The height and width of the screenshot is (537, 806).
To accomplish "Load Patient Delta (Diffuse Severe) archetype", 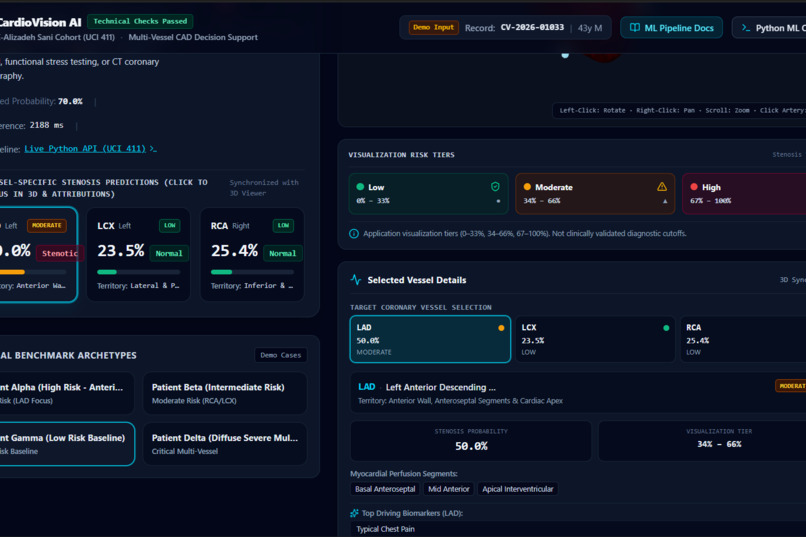I will (225, 444).
